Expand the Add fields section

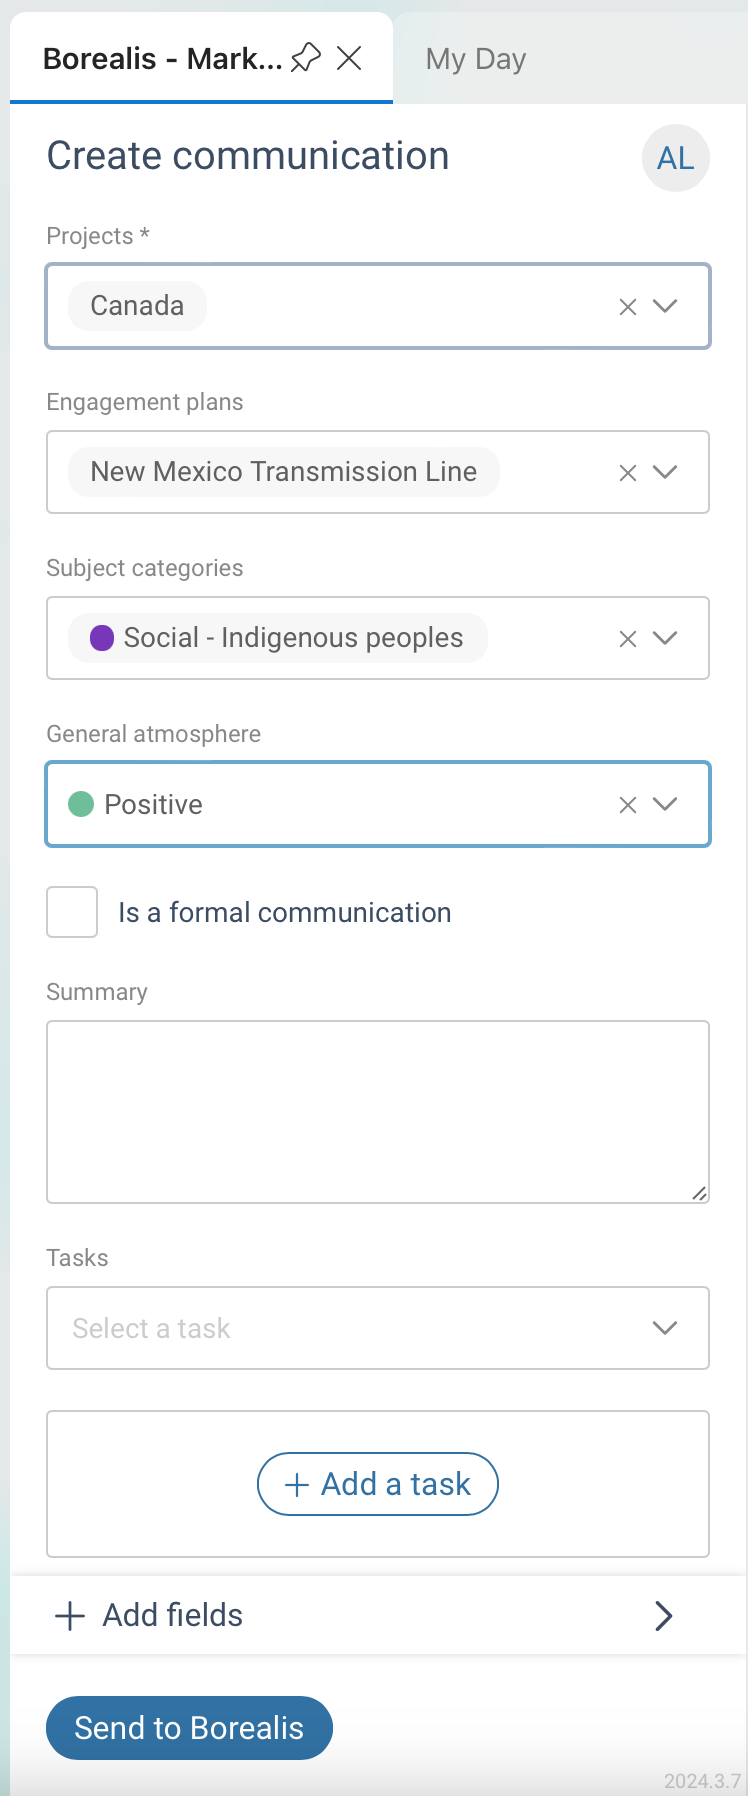point(663,1615)
